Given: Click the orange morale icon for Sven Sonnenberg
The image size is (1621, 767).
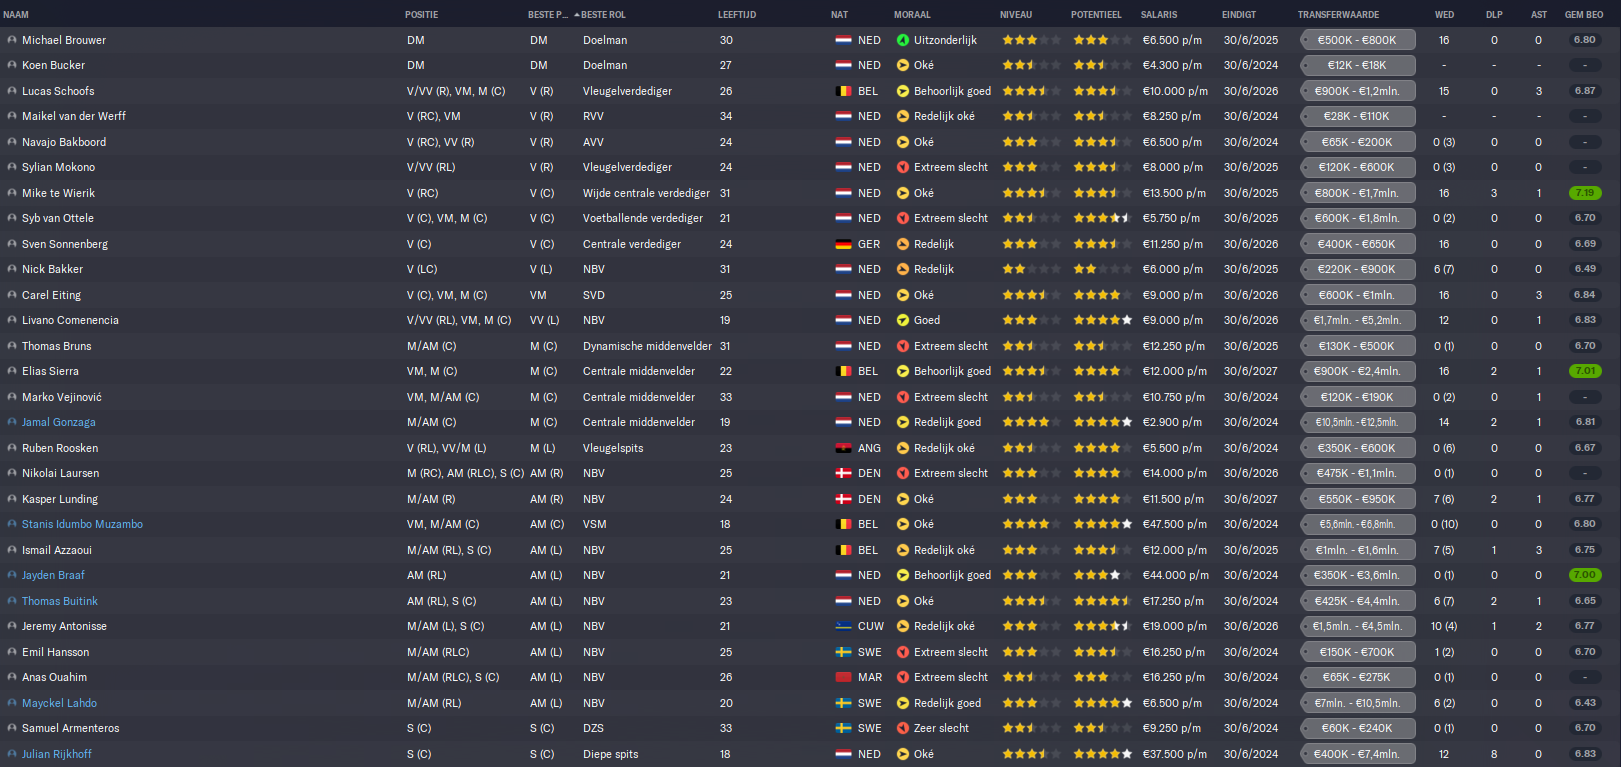Looking at the screenshot, I should 903,244.
